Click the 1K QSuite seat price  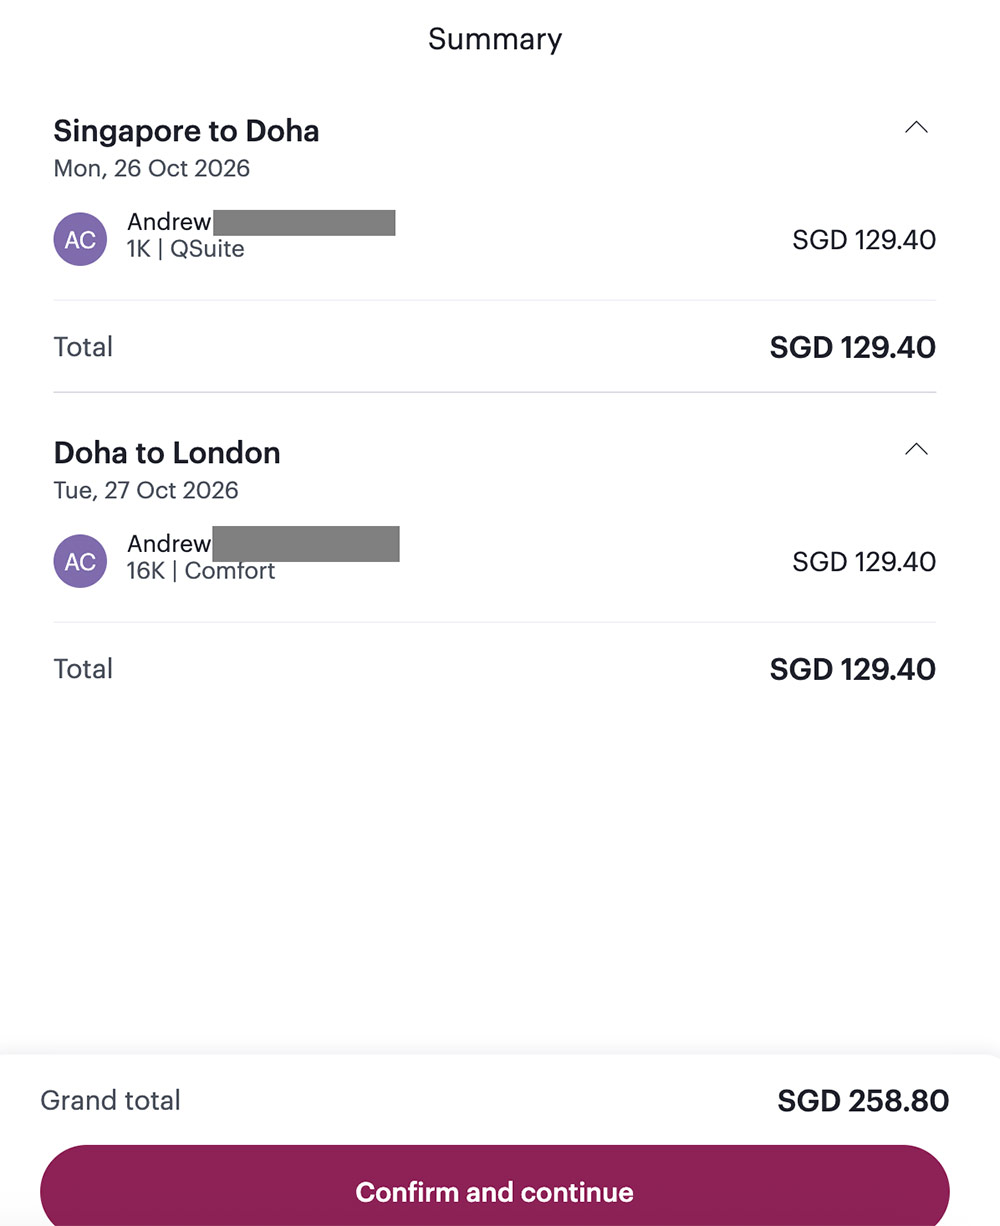pyautogui.click(x=864, y=240)
